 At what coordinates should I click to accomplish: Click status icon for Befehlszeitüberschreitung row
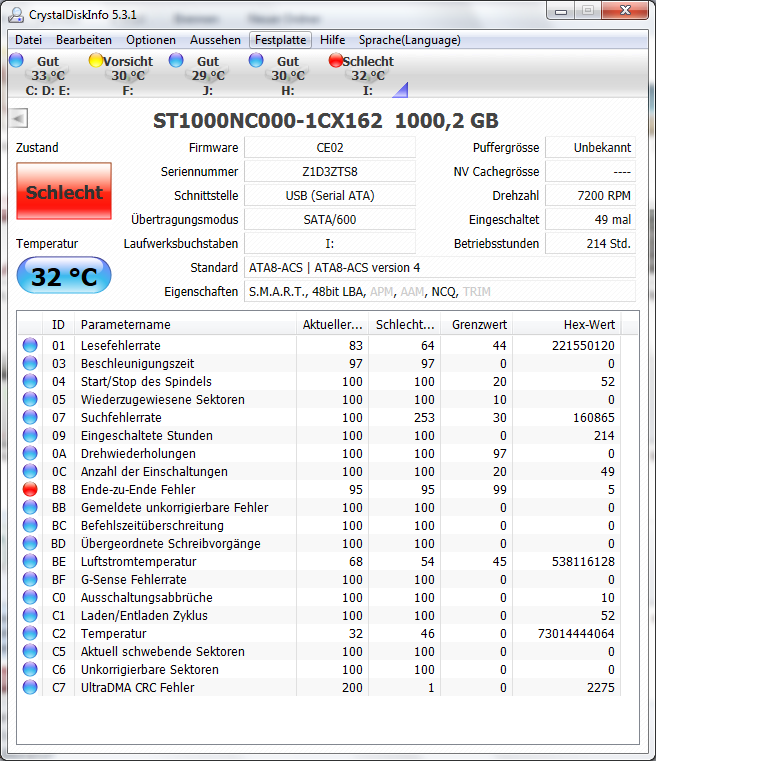click(30, 525)
